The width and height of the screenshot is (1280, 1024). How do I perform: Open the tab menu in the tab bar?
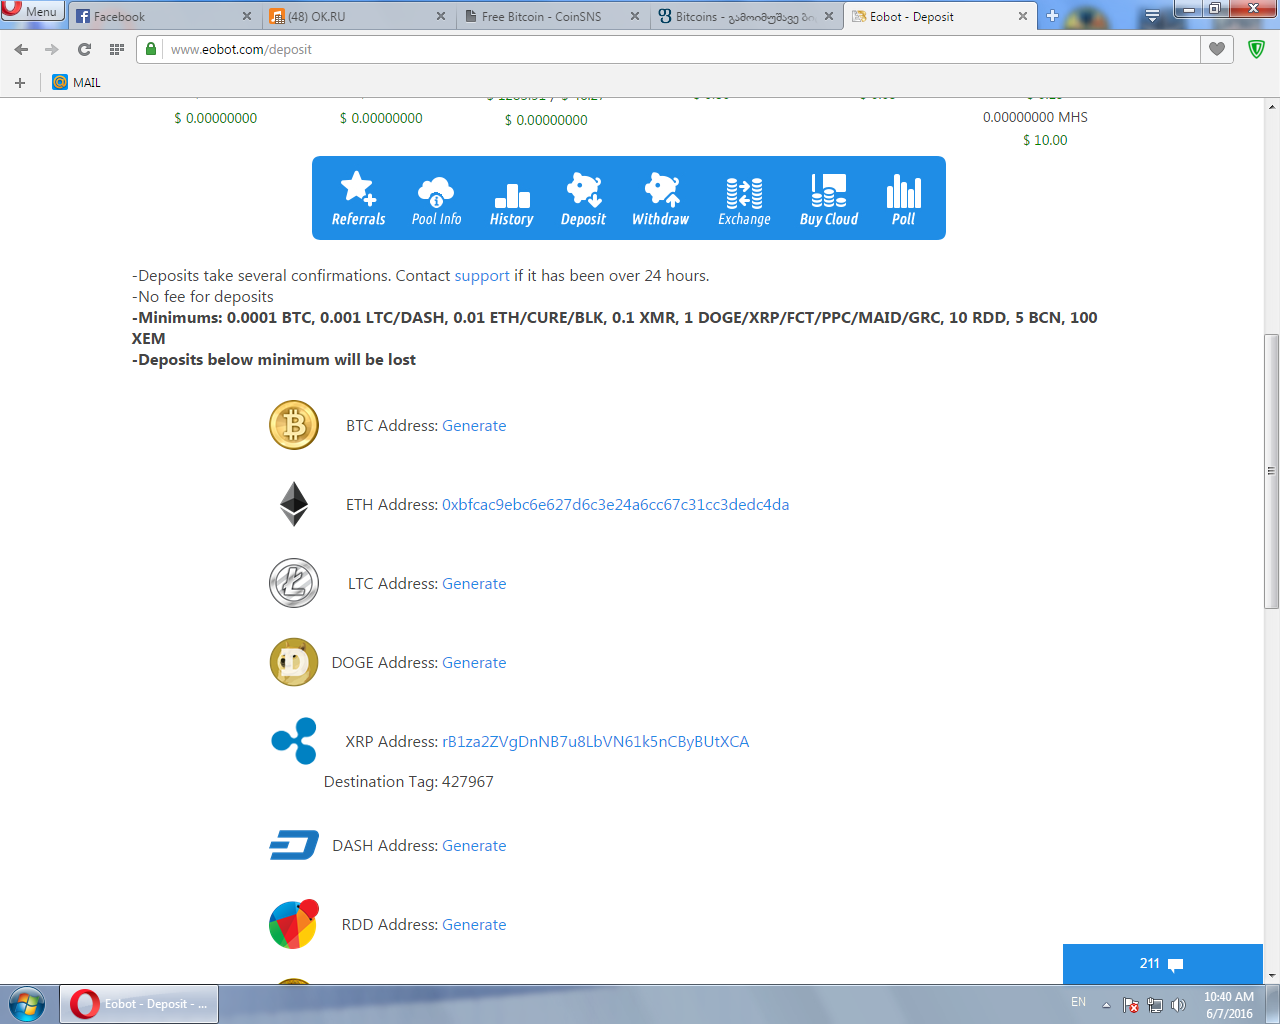click(x=1152, y=16)
